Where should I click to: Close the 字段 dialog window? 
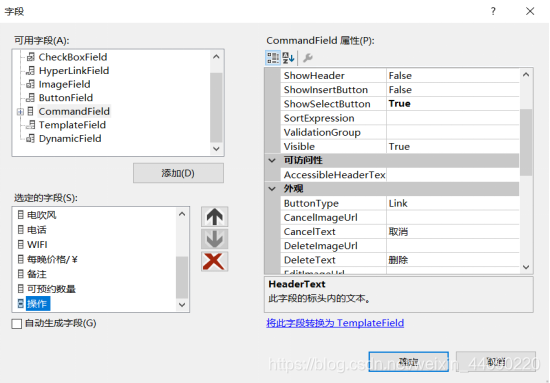point(530,11)
